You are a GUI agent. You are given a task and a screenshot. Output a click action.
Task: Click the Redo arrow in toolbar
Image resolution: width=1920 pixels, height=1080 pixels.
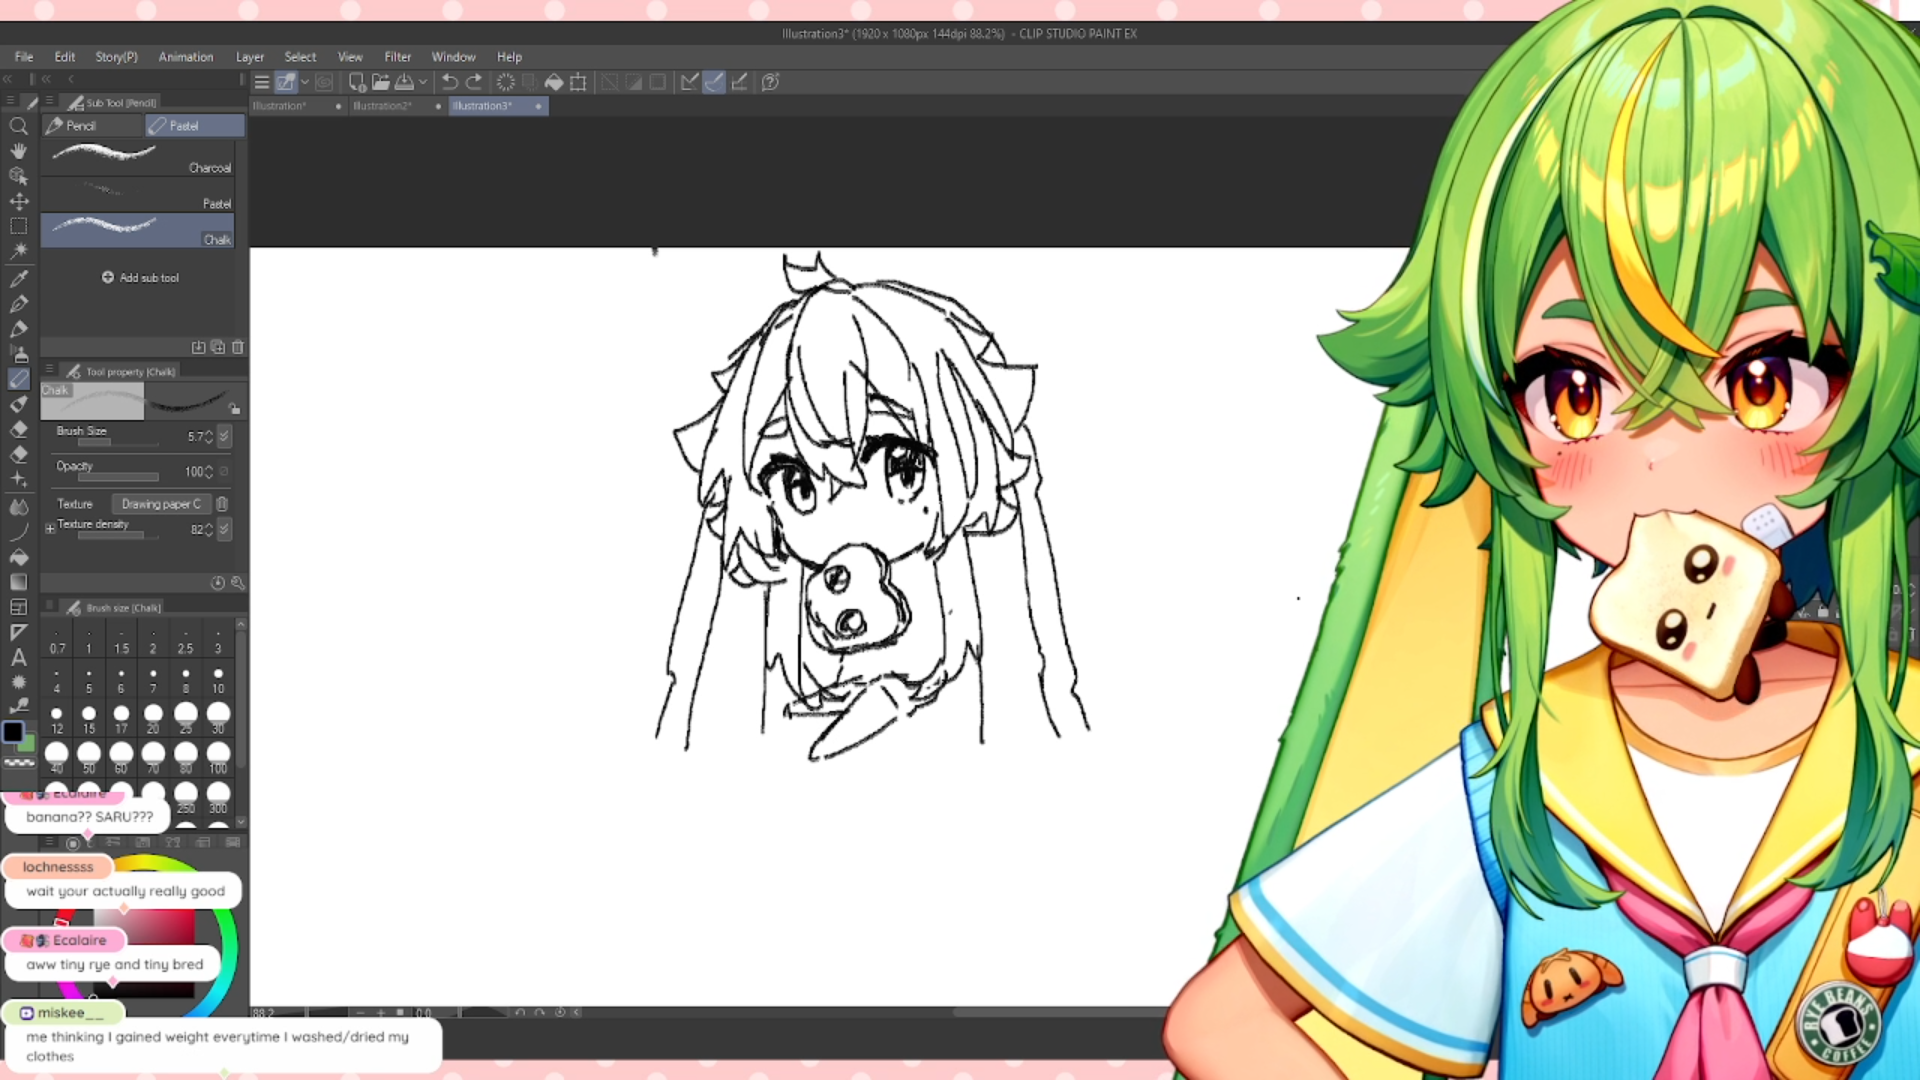click(x=474, y=82)
